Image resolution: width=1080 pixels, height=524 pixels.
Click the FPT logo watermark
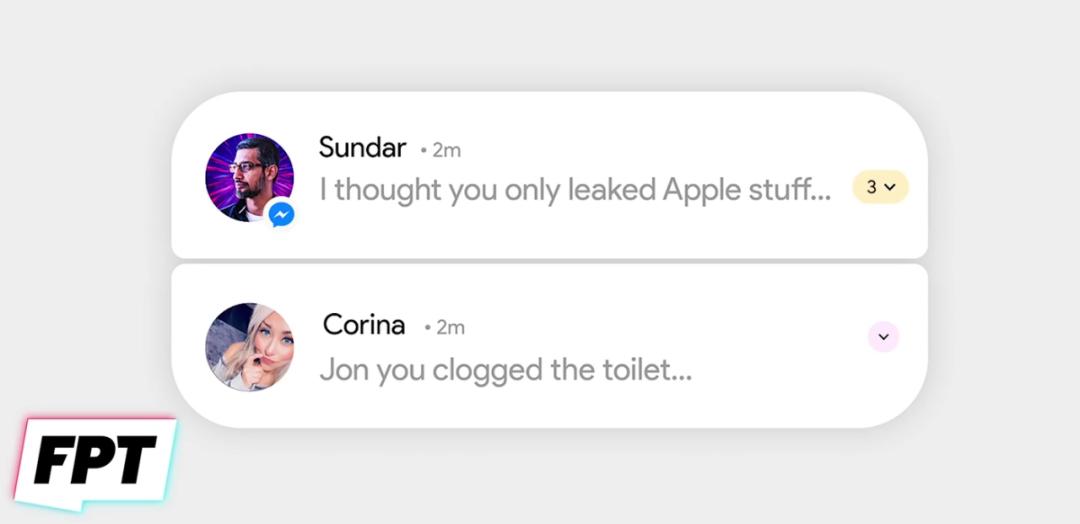95,461
